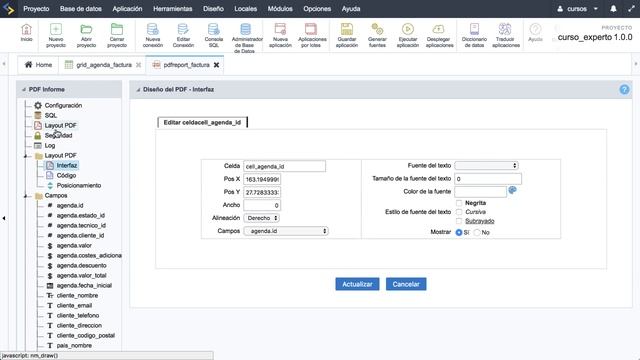Screen dimensions: 640x360
Task: Click the blue help question mark icon
Action: tap(624, 89)
